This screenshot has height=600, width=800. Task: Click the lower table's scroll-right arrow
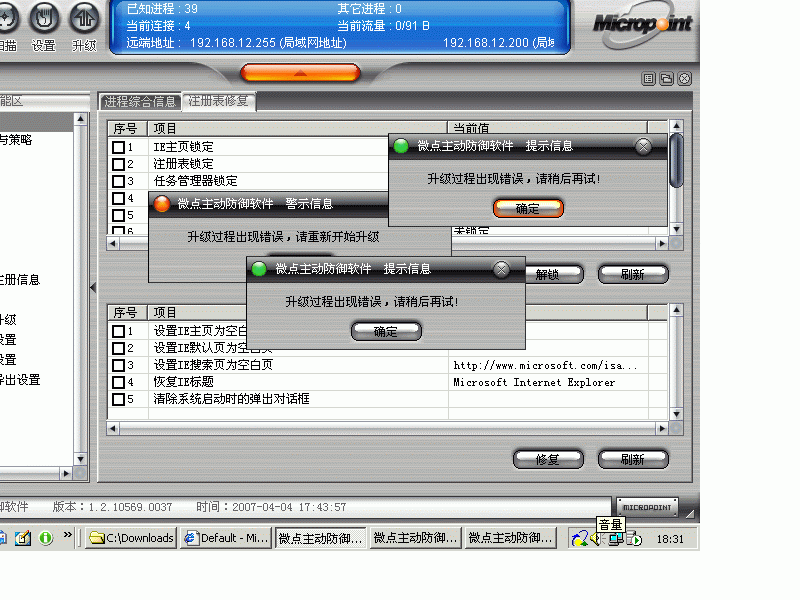pos(662,429)
